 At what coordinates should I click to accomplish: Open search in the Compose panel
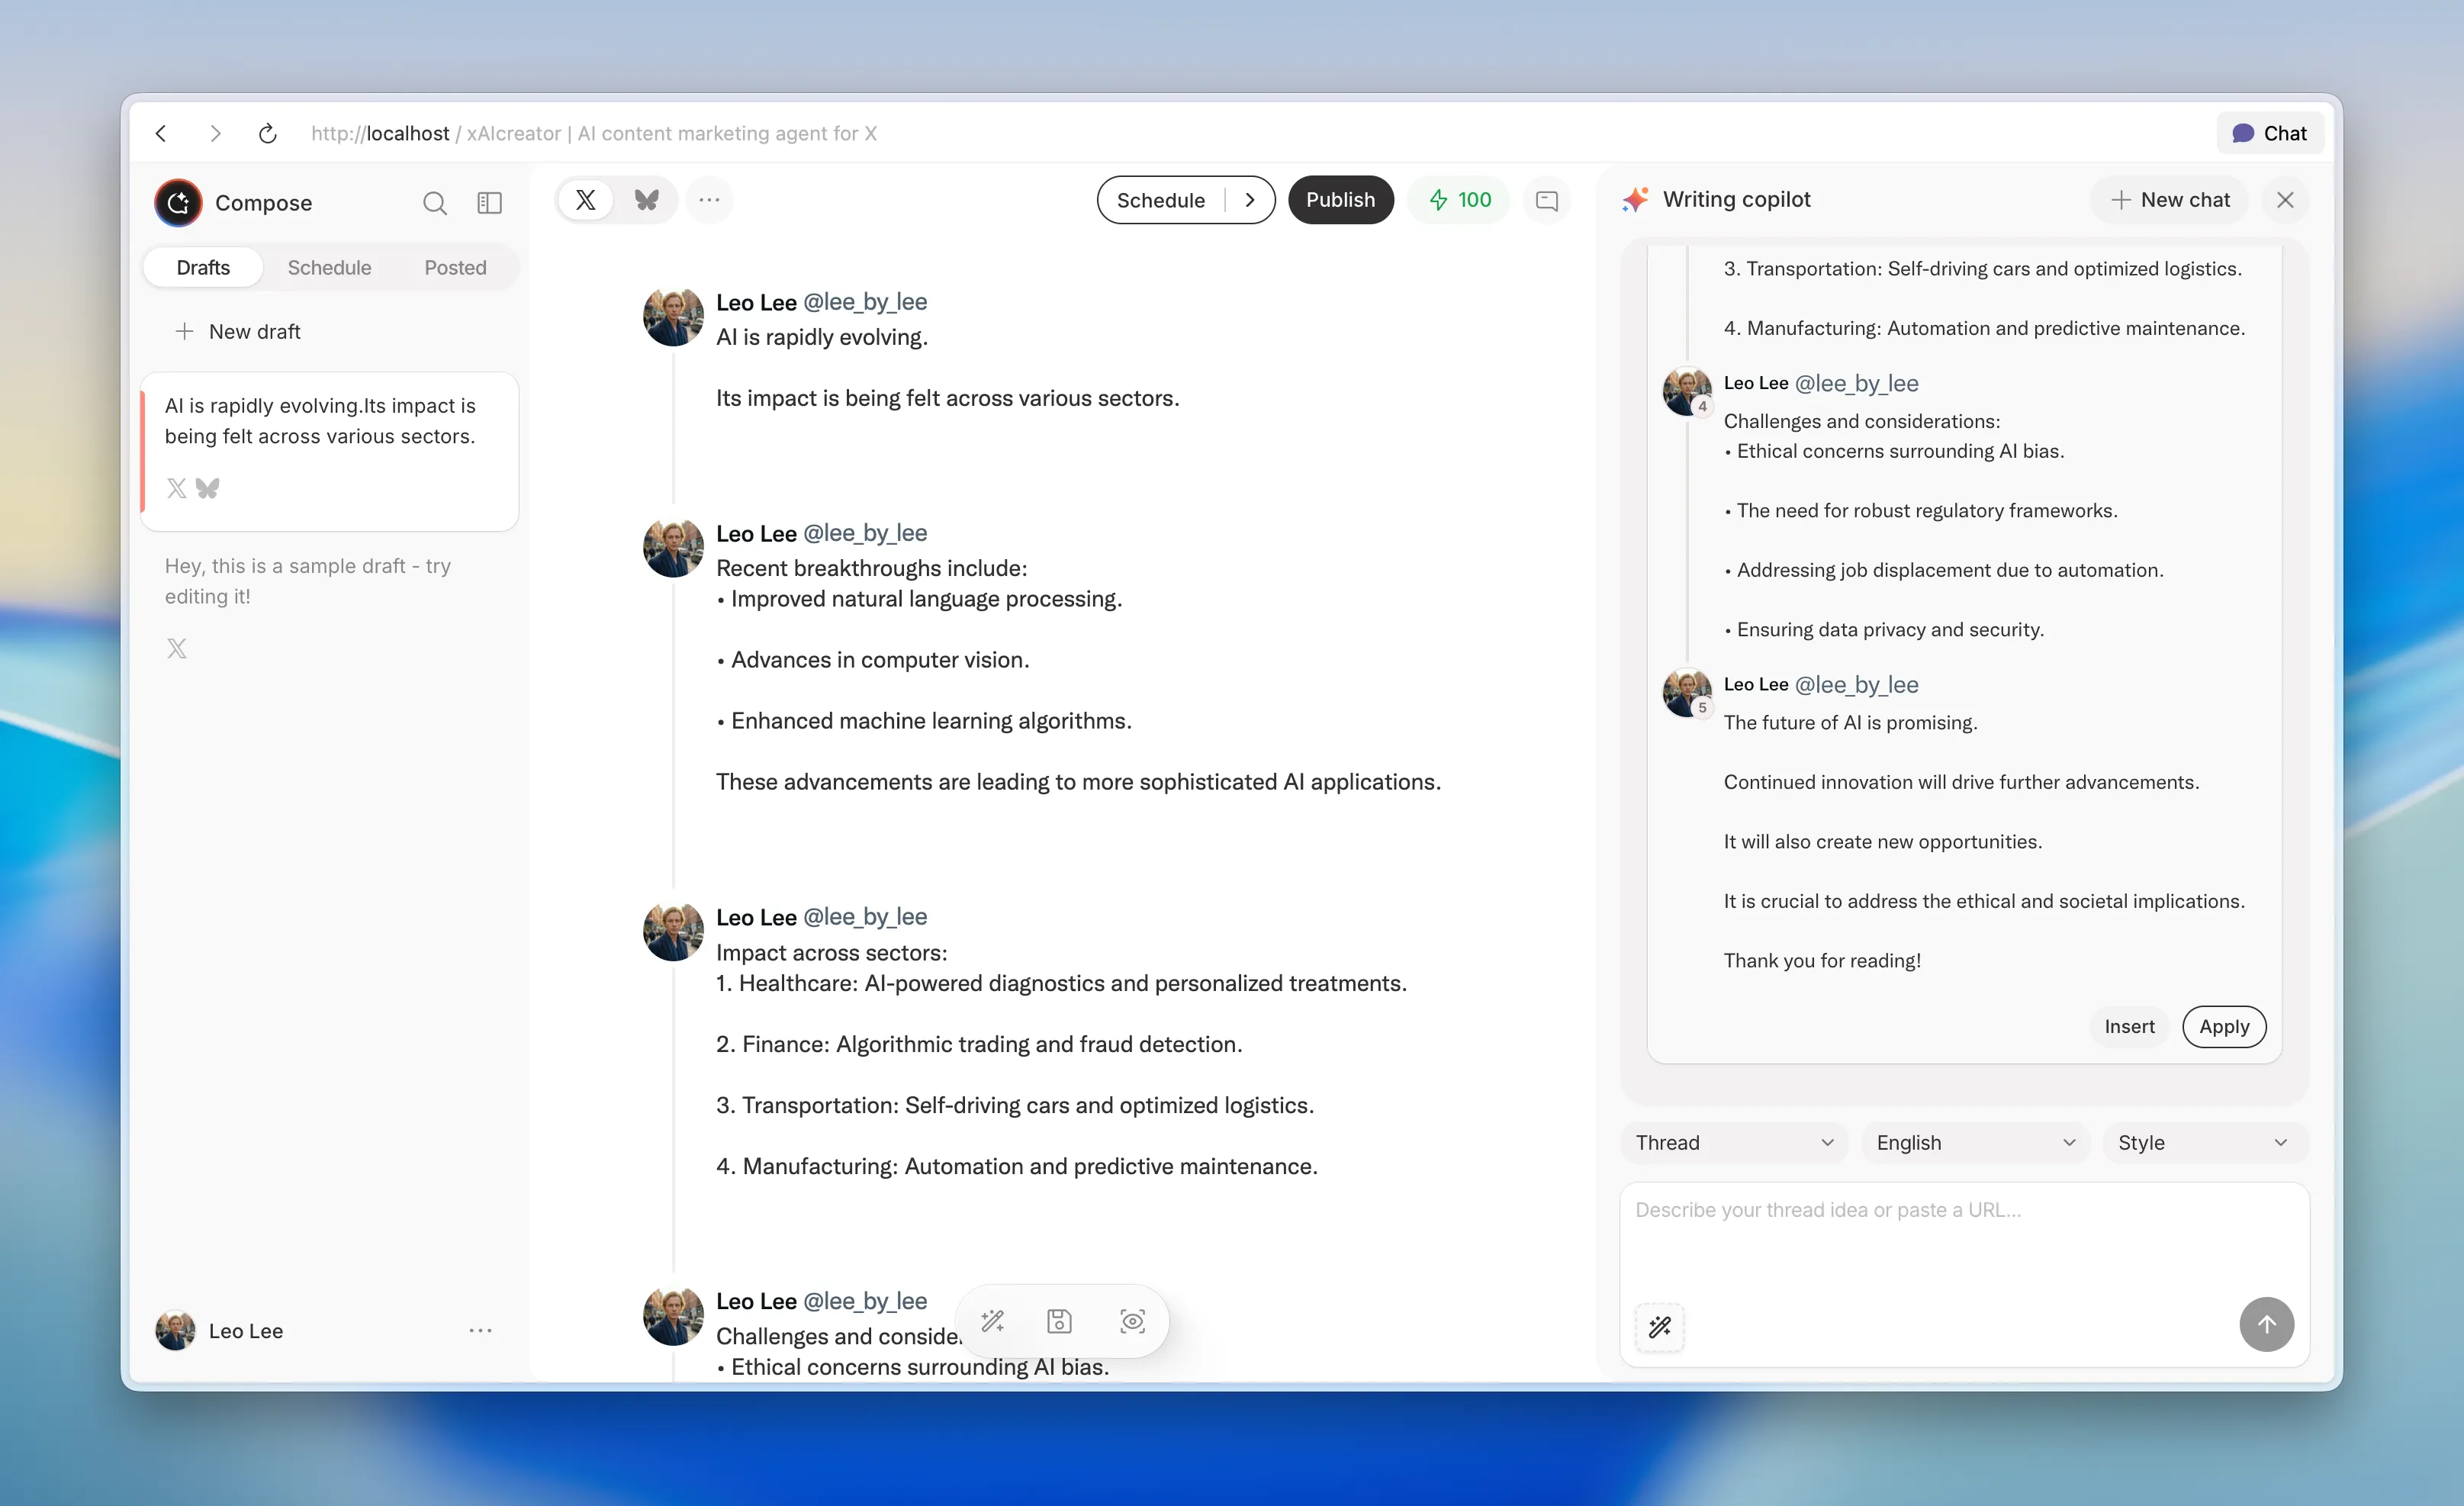tap(435, 202)
